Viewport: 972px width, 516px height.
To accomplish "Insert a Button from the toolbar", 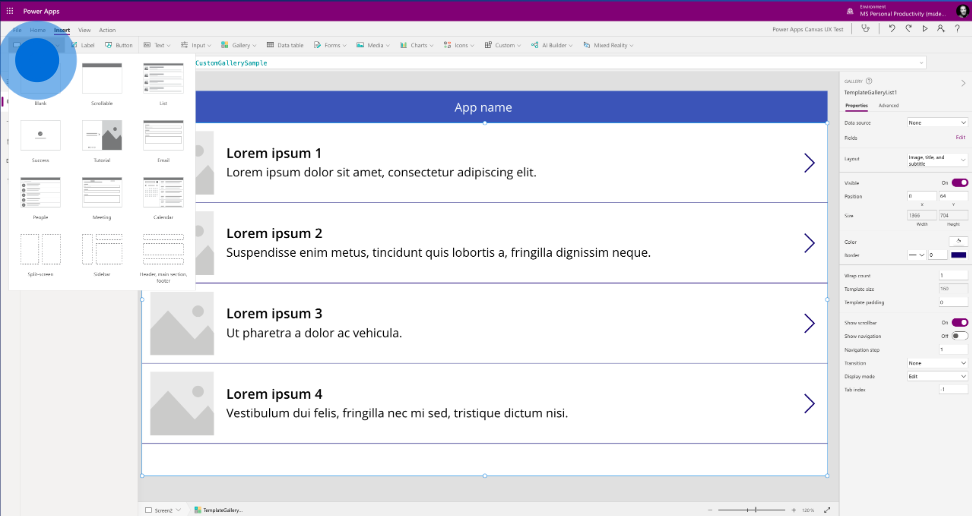I will click(x=119, y=45).
